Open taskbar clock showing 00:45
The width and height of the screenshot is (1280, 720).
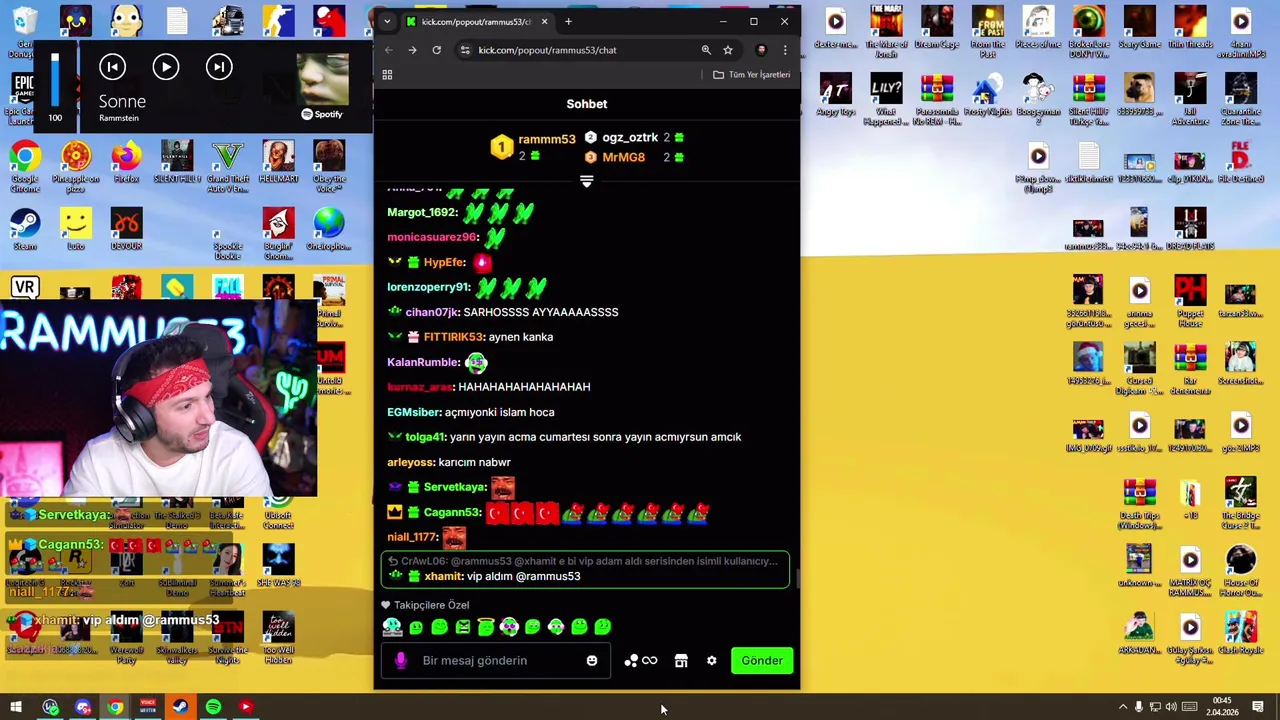click(x=1221, y=707)
